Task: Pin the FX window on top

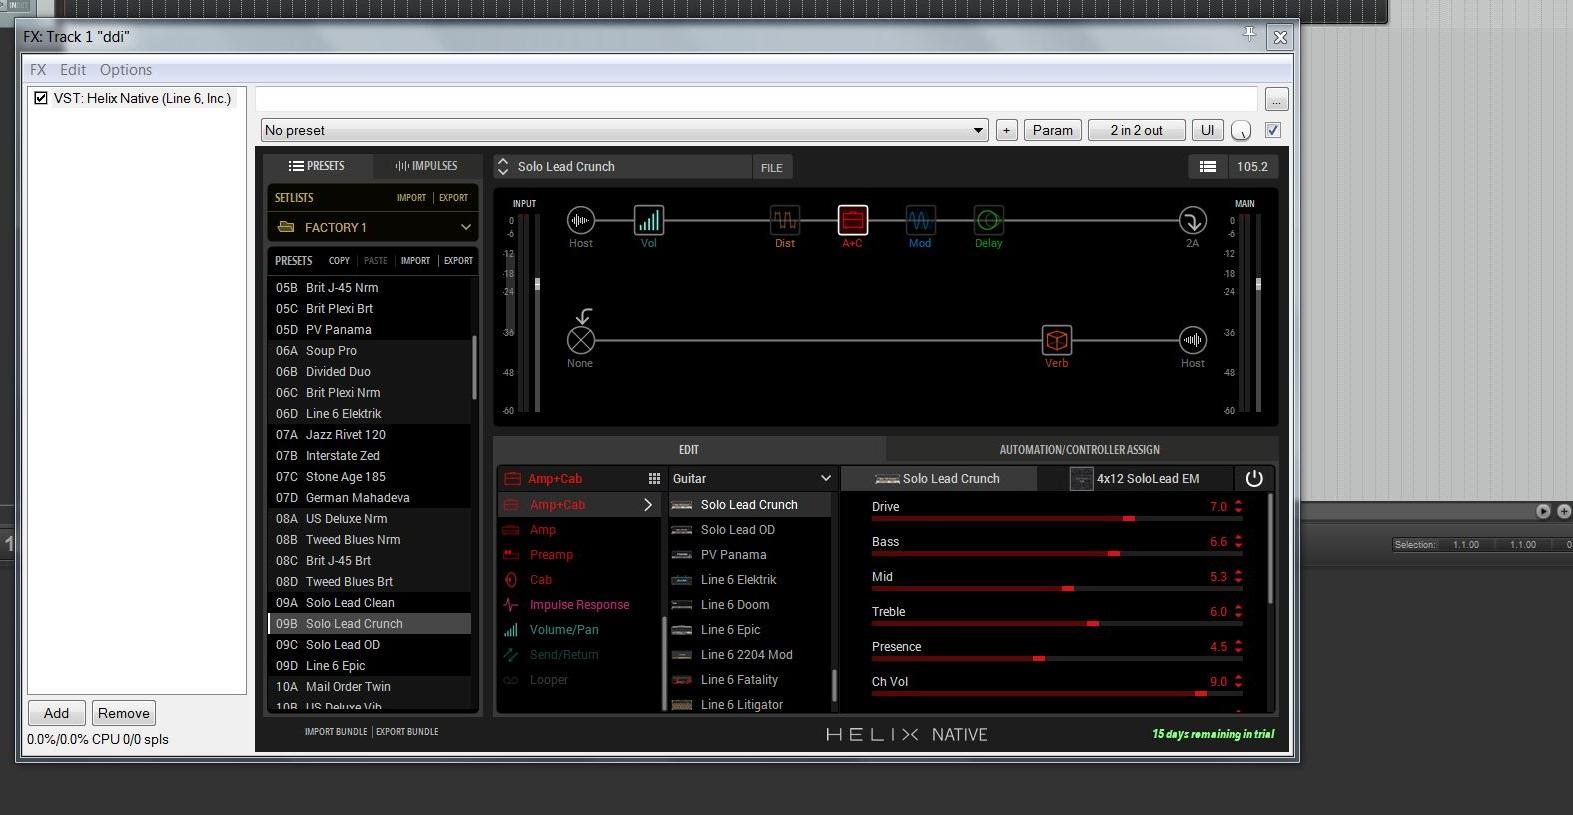Action: [1249, 35]
